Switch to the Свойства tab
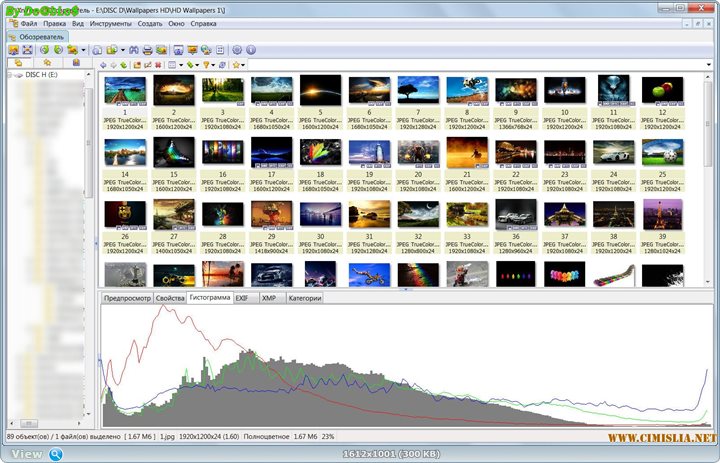This screenshot has width=720, height=463. click(170, 298)
